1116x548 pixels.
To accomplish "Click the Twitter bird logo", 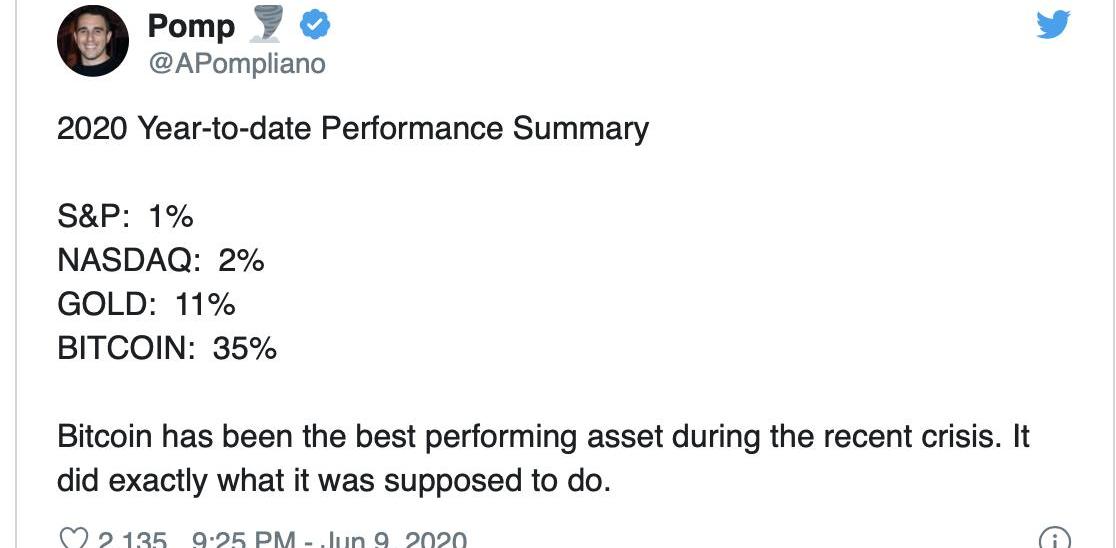I will 1053,26.
